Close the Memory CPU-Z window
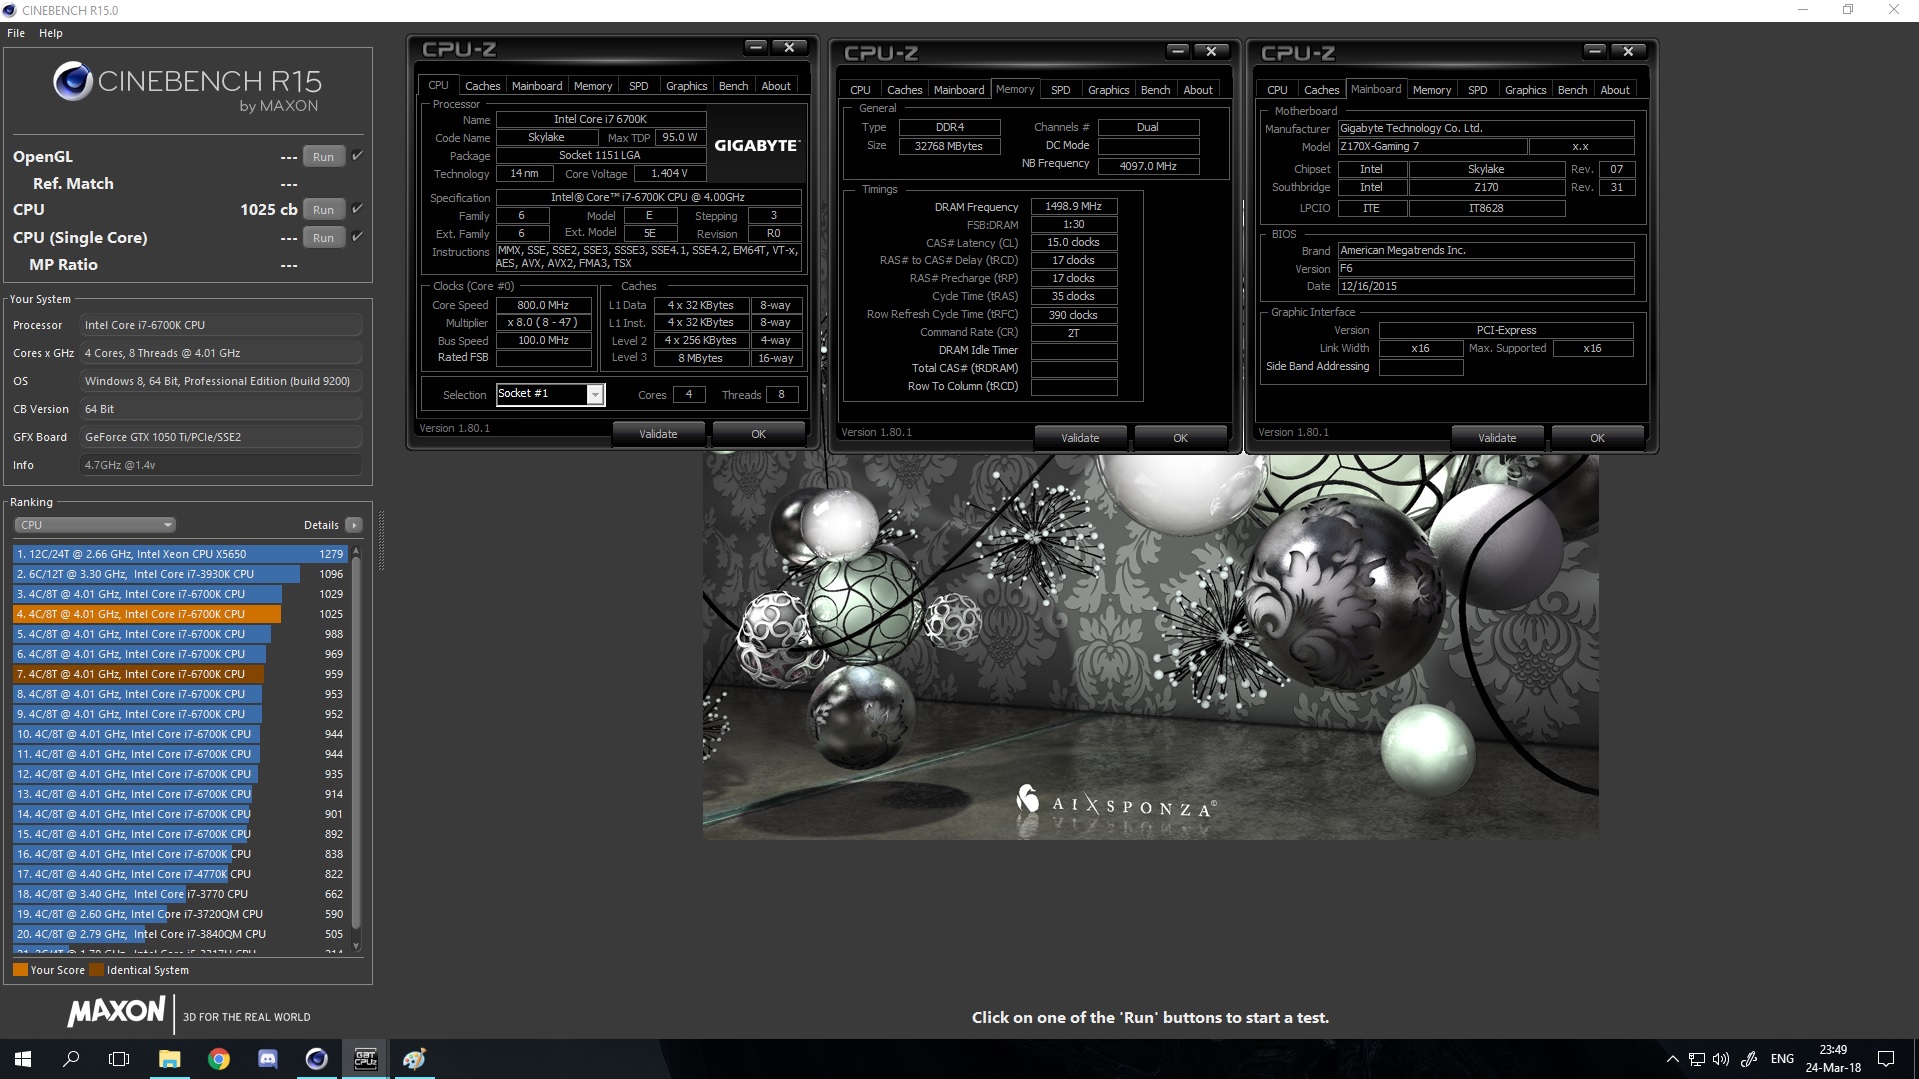Screen dimensions: 1919x1079 [1211, 52]
